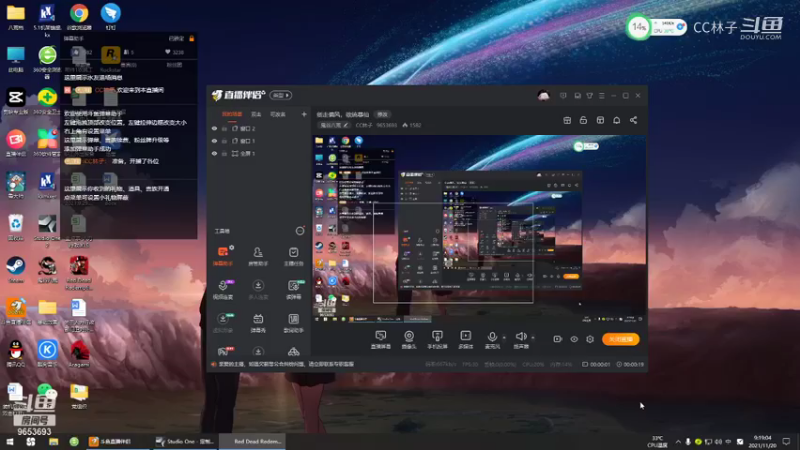
Task: Toggle the lock on the danmaku overlay window
Action: click(192, 38)
